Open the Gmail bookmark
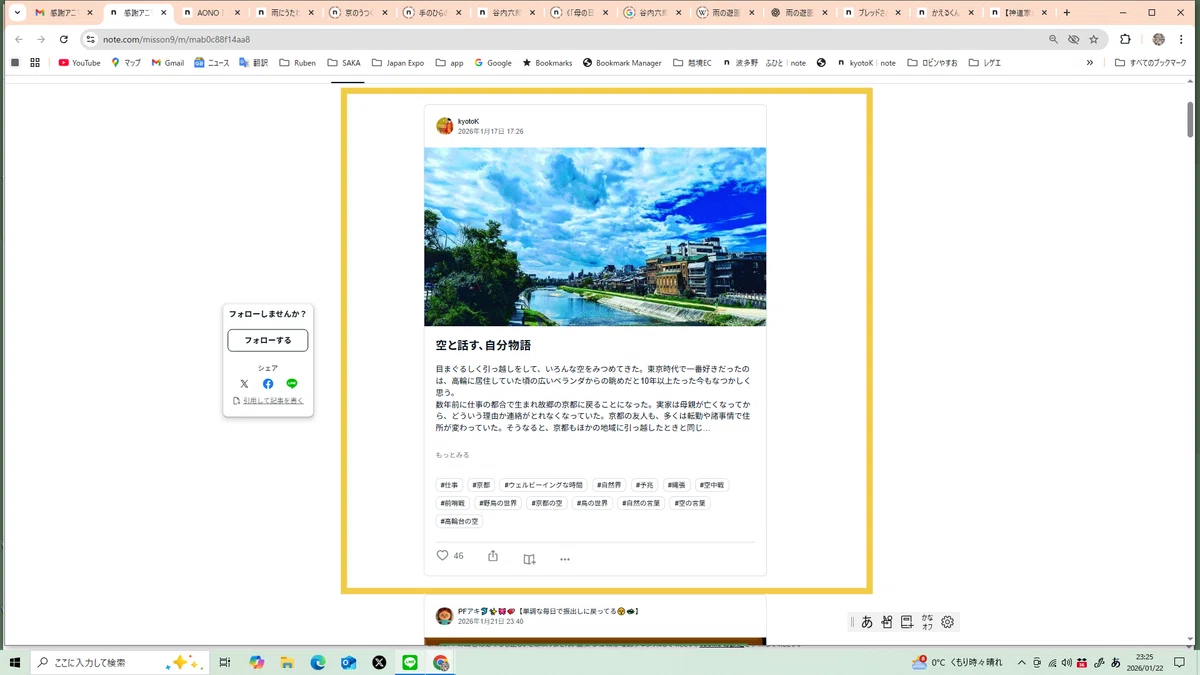This screenshot has width=1200, height=675. pyautogui.click(x=168, y=62)
